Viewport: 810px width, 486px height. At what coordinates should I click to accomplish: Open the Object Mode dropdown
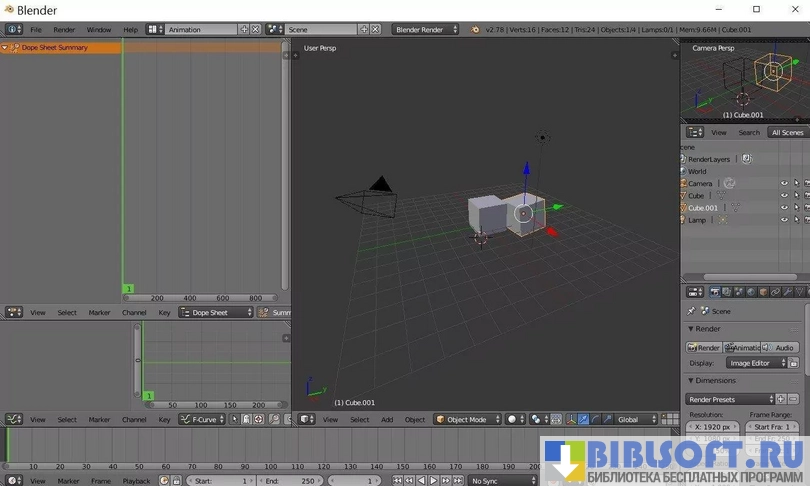click(x=466, y=420)
